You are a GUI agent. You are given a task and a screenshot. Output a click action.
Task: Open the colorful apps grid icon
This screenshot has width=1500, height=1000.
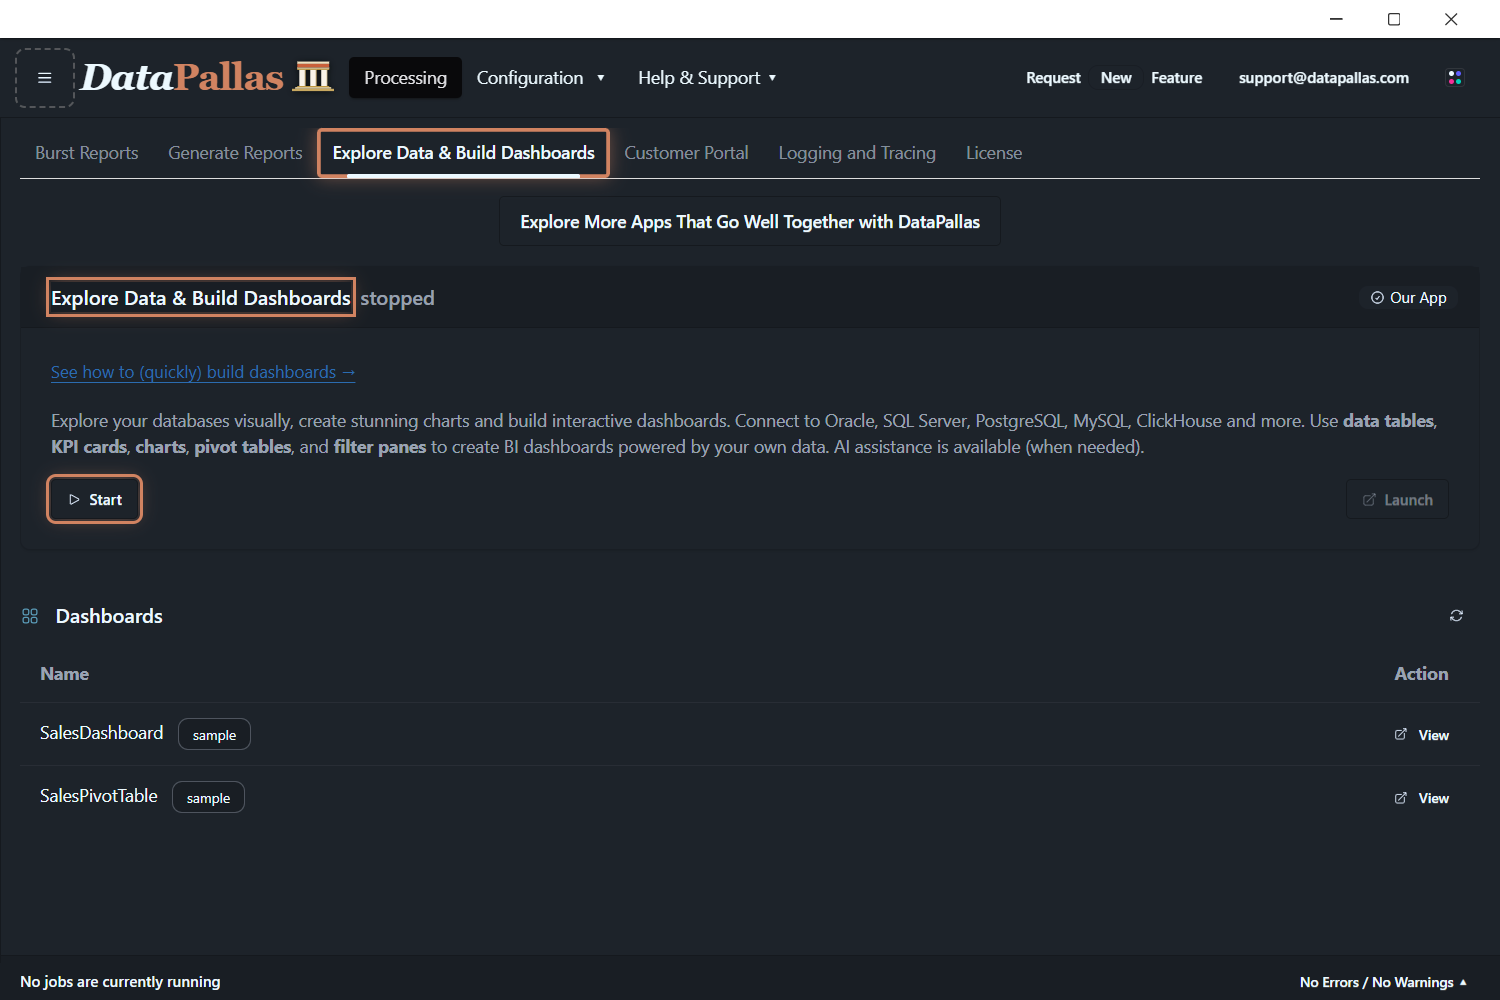[x=1455, y=78]
